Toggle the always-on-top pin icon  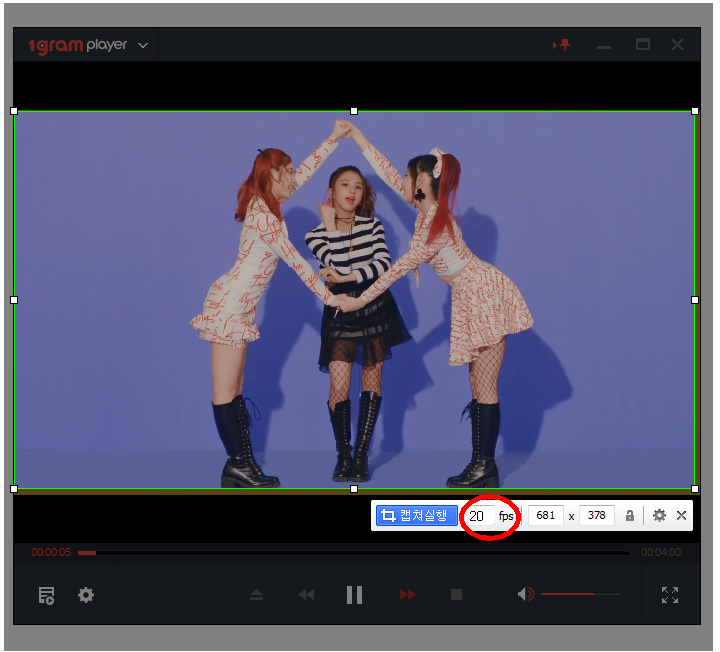(562, 45)
